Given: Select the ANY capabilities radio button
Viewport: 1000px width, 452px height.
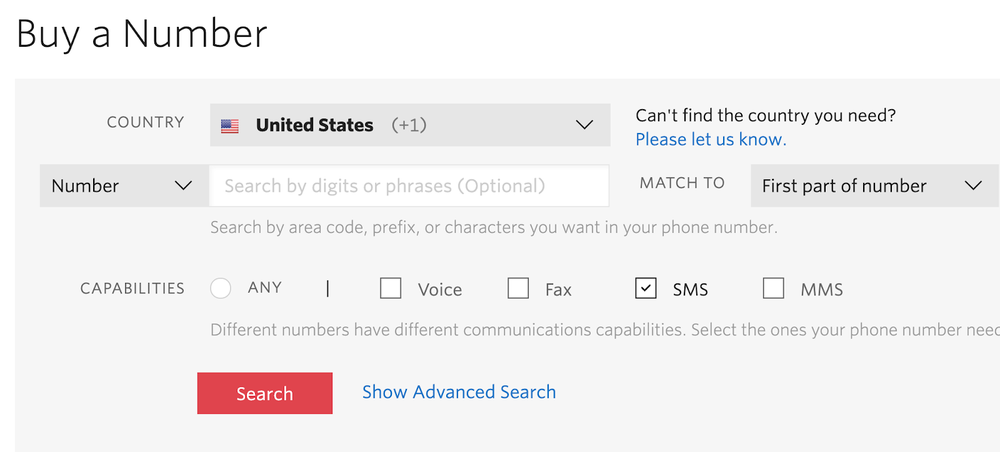Looking at the screenshot, I should 221,289.
